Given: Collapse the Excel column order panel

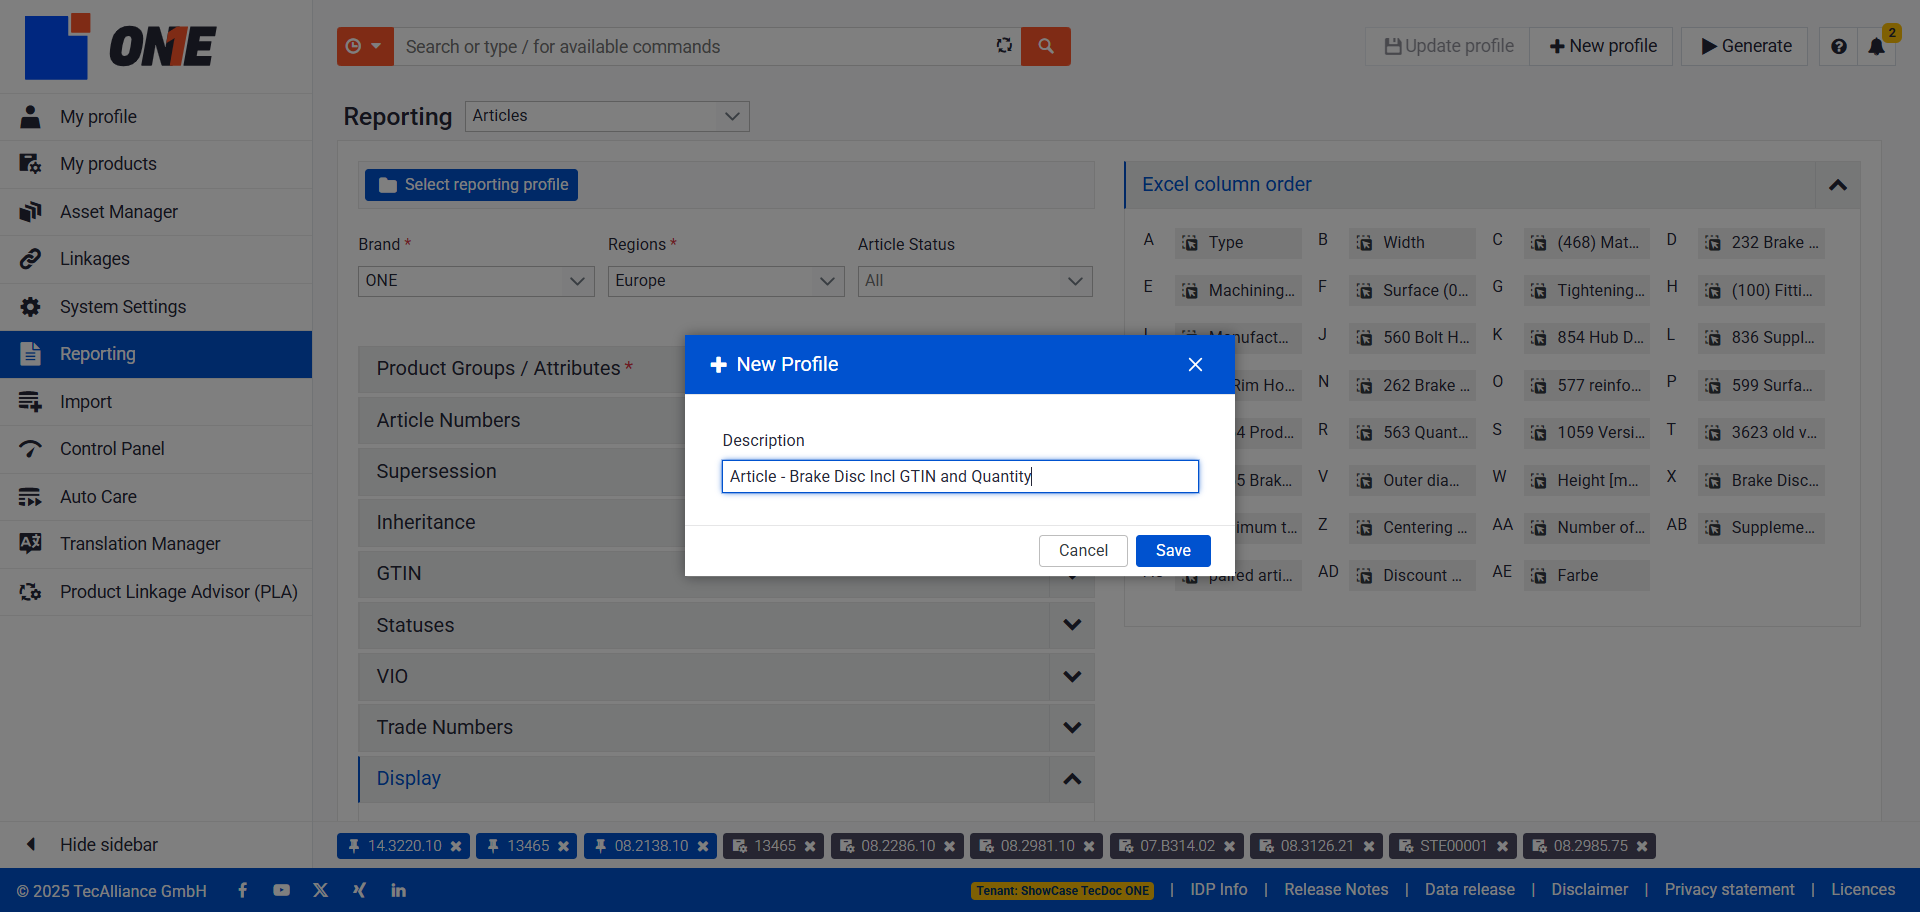Looking at the screenshot, I should [x=1838, y=185].
